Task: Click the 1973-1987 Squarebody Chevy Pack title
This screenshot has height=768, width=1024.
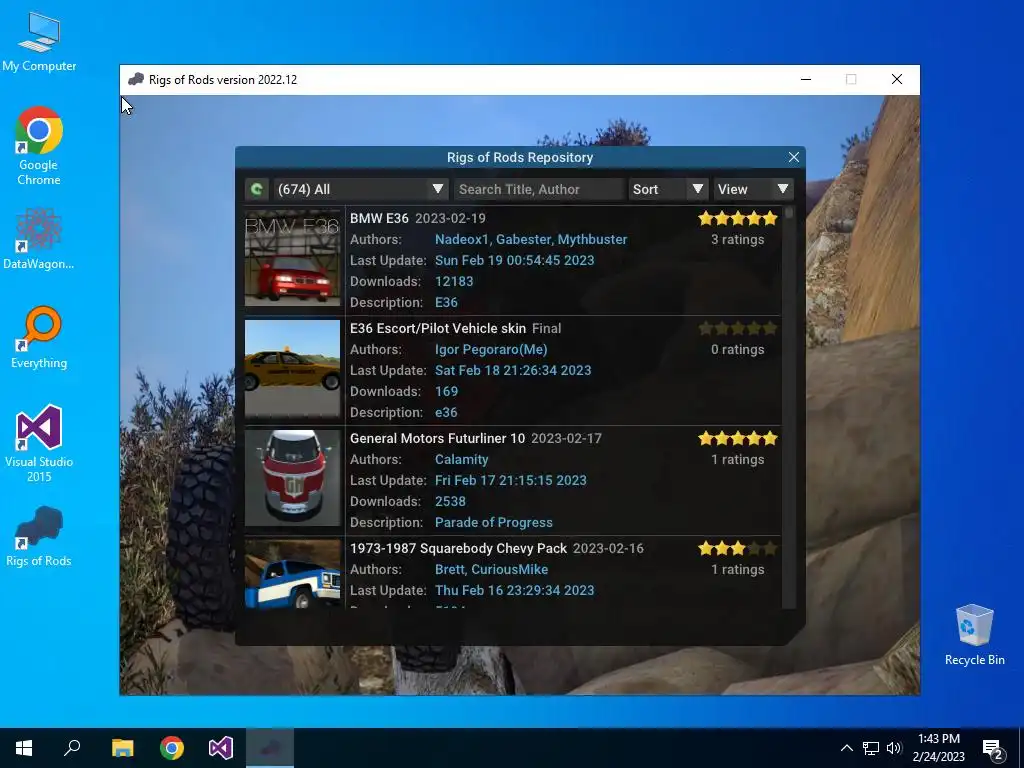Action: pyautogui.click(x=458, y=549)
